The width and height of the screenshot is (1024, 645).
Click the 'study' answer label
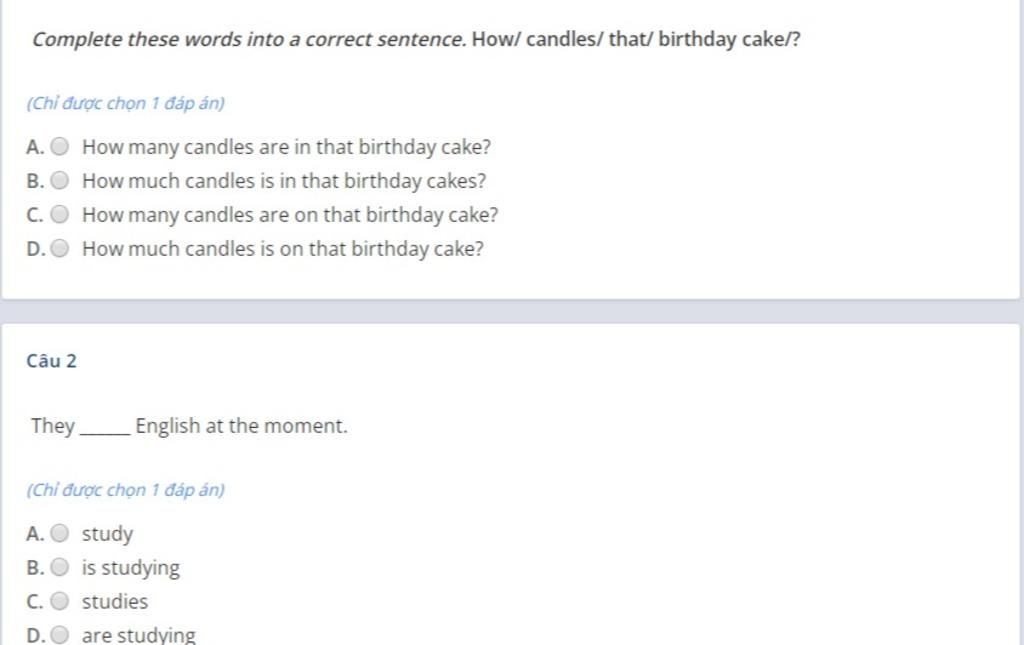(x=107, y=534)
